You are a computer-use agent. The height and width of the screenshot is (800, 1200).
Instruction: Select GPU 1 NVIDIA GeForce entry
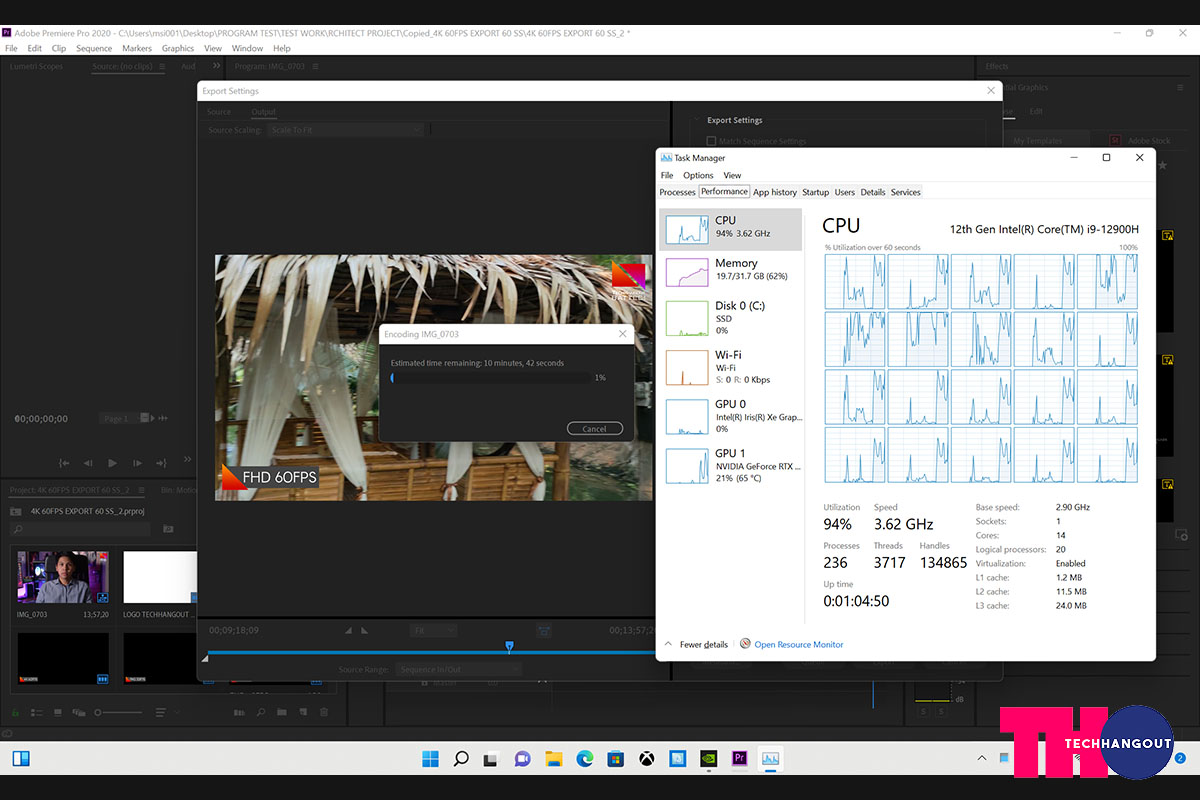click(x=731, y=465)
